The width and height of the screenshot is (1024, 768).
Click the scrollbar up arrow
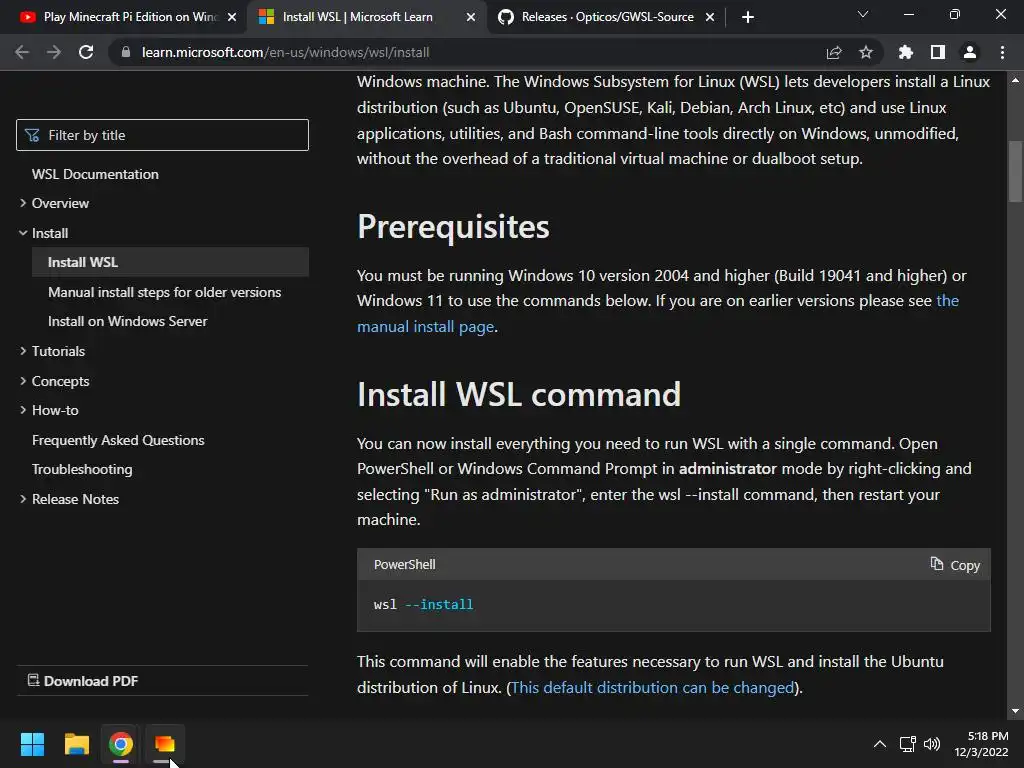pos(1015,80)
